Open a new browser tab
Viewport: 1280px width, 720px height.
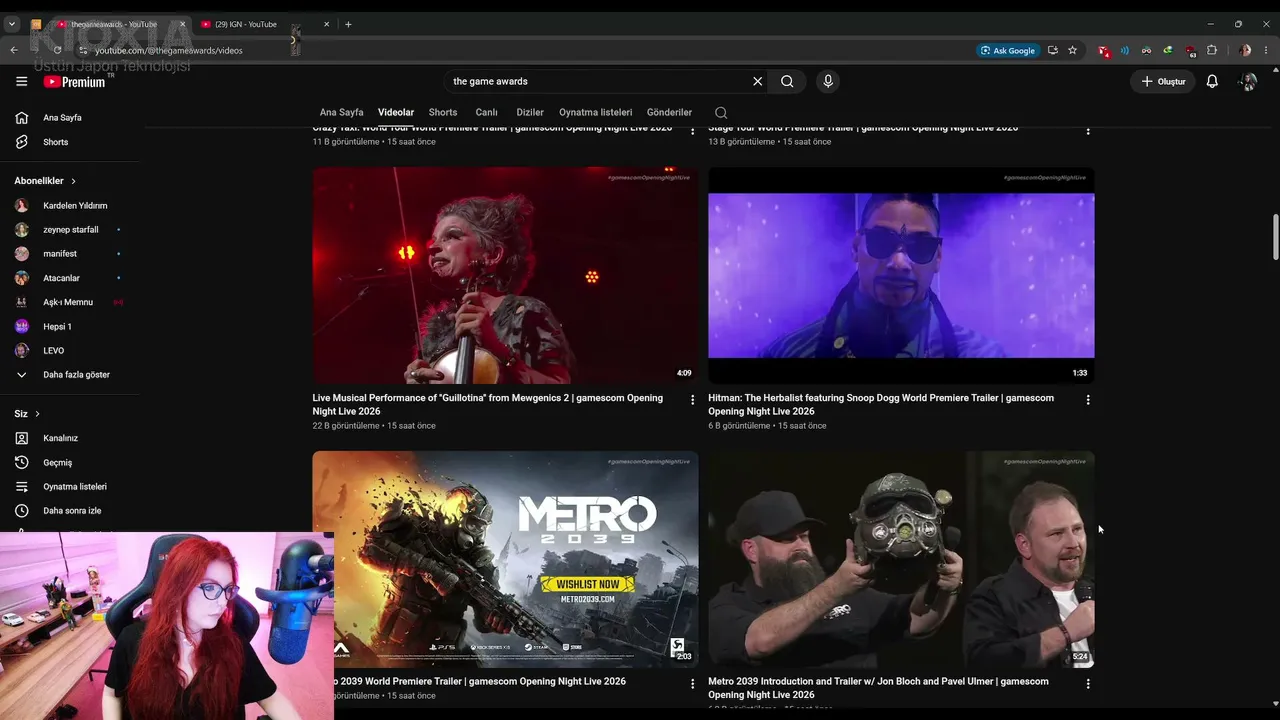(x=348, y=24)
